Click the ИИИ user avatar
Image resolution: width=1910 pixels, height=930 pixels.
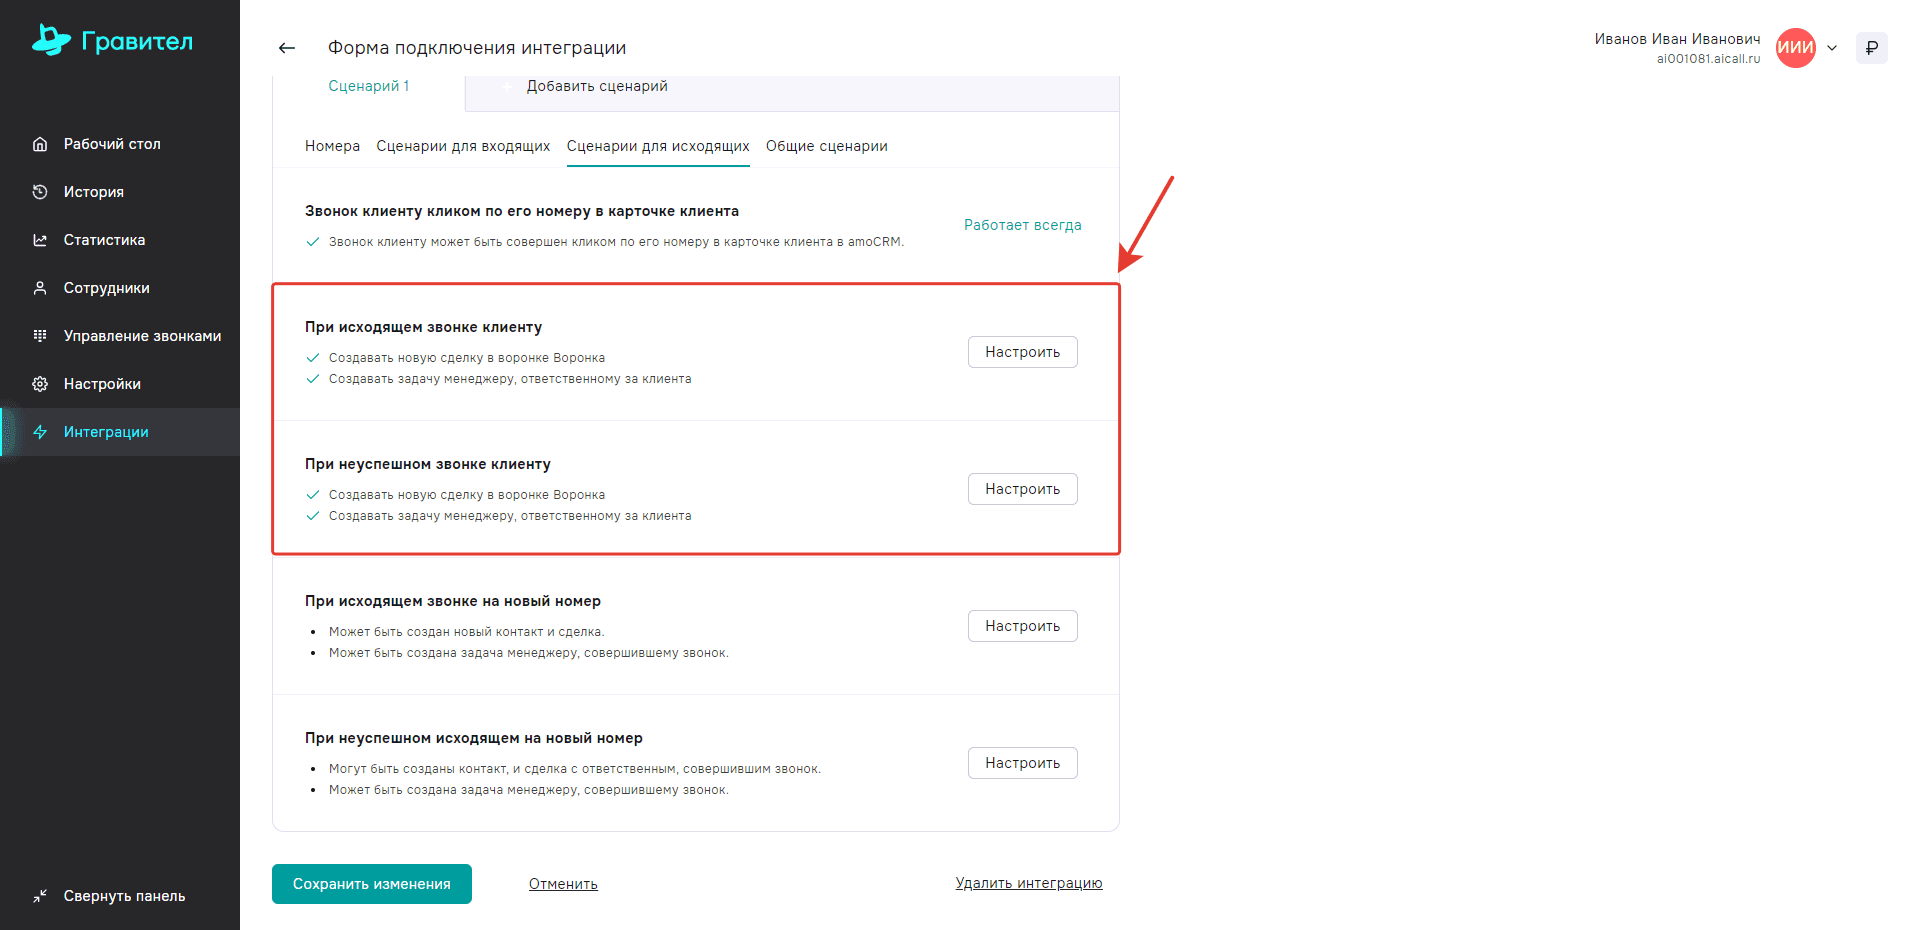pyautogui.click(x=1795, y=48)
